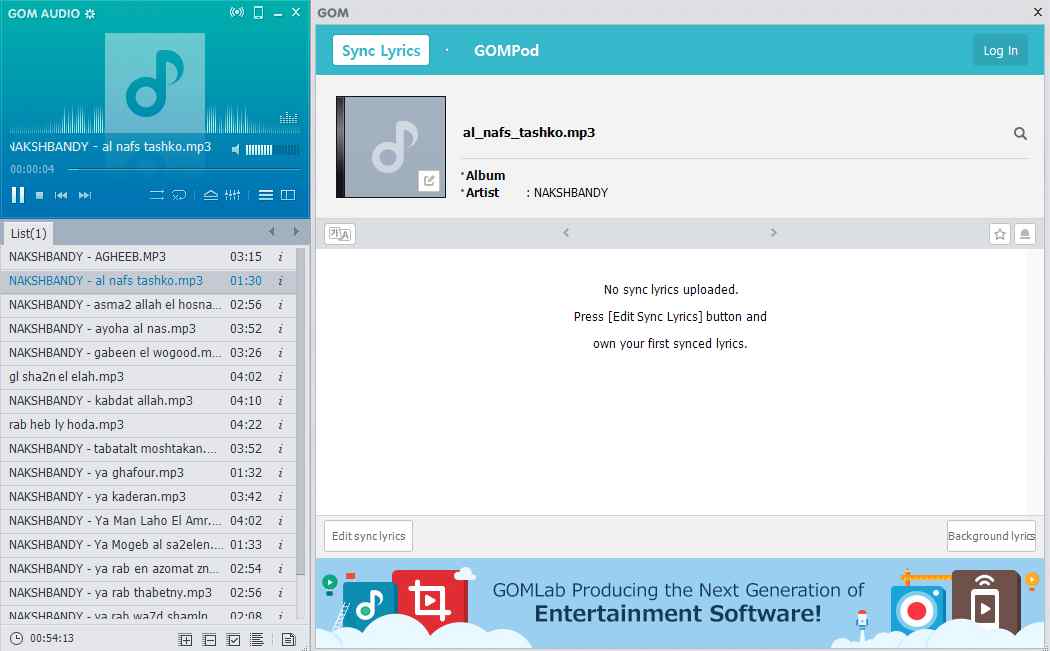Click playlist vertical scrollbar
Image resolution: width=1050 pixels, height=651 pixels.
point(301,412)
